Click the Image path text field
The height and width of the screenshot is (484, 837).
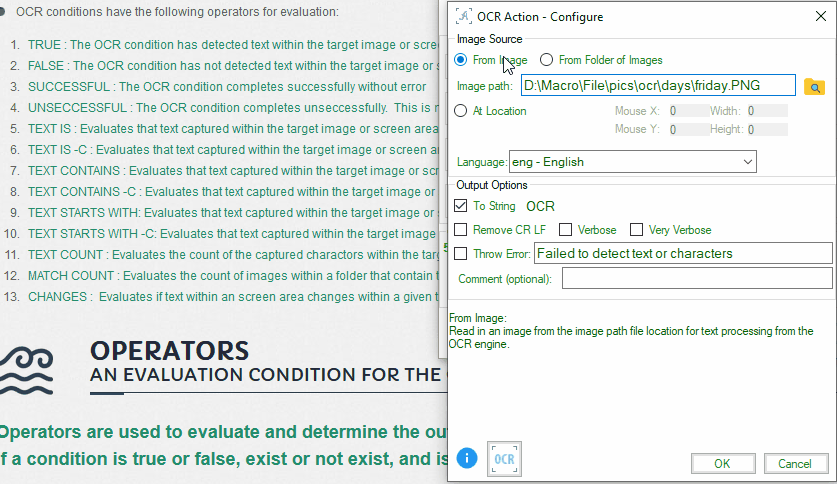657,86
